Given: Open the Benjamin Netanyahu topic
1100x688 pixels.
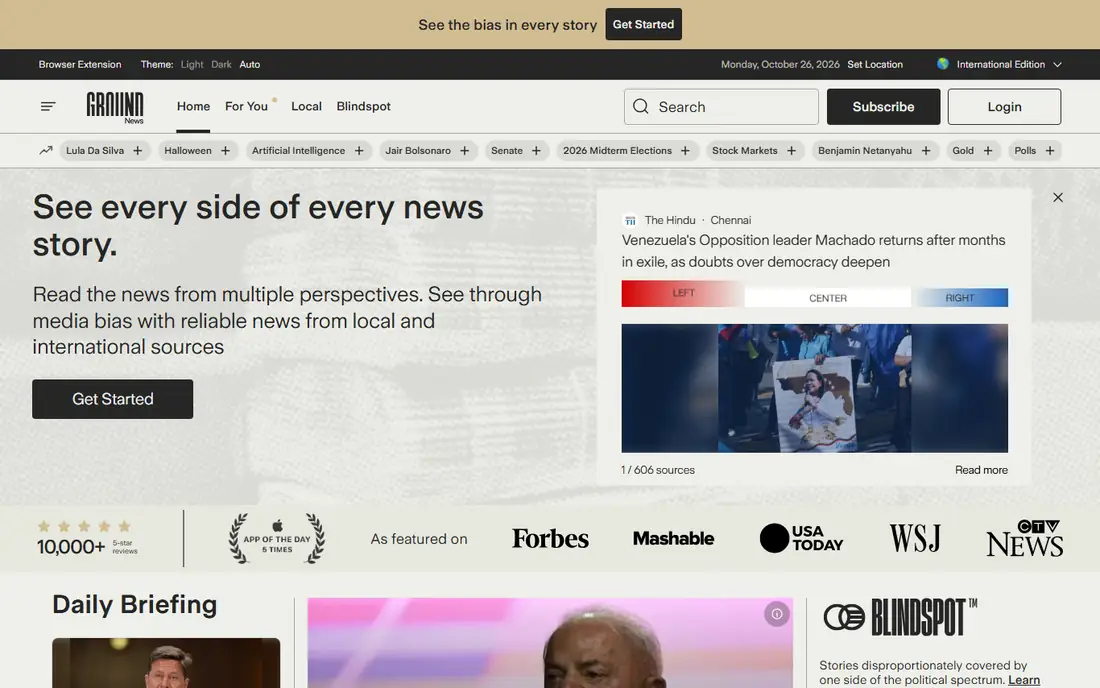Looking at the screenshot, I should 864,151.
